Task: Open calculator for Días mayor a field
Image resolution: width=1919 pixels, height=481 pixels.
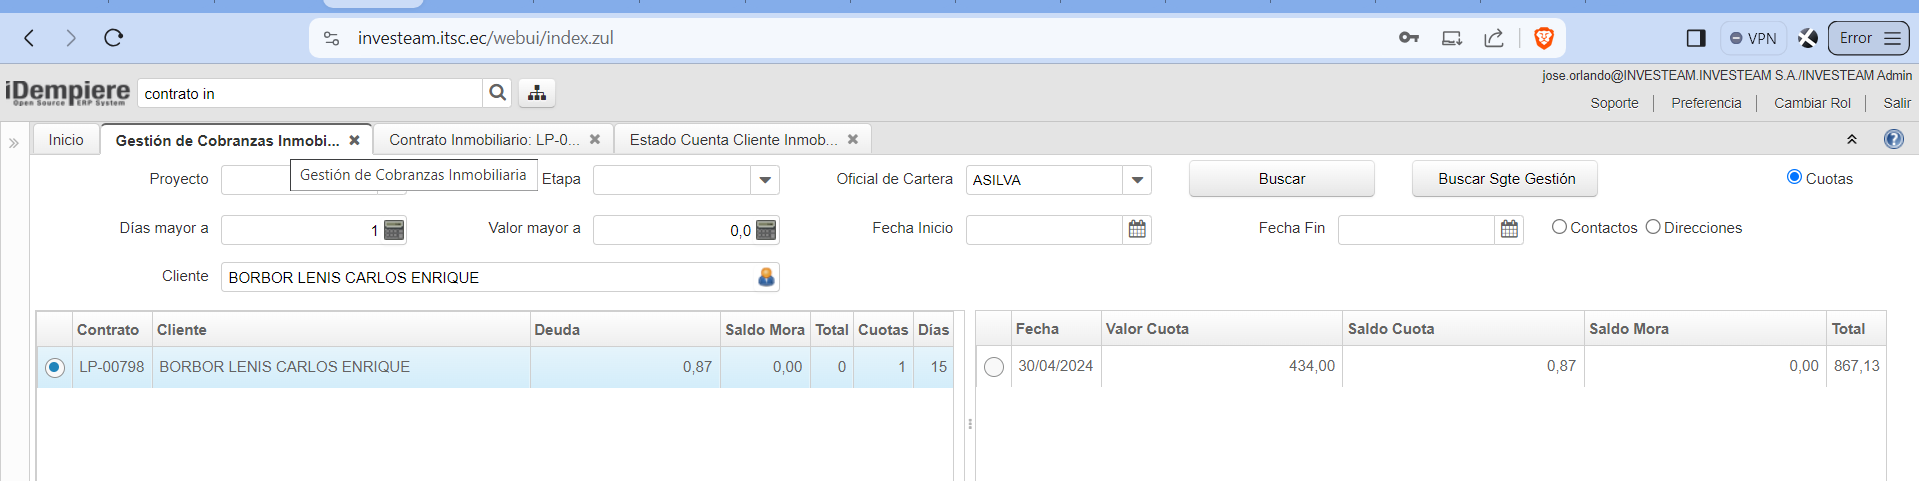Action: click(395, 230)
